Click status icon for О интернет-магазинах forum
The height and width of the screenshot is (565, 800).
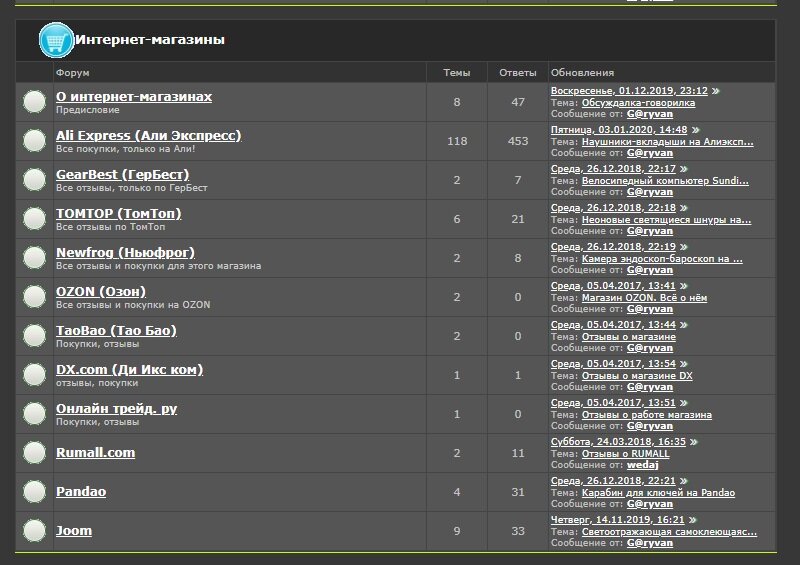coord(35,102)
